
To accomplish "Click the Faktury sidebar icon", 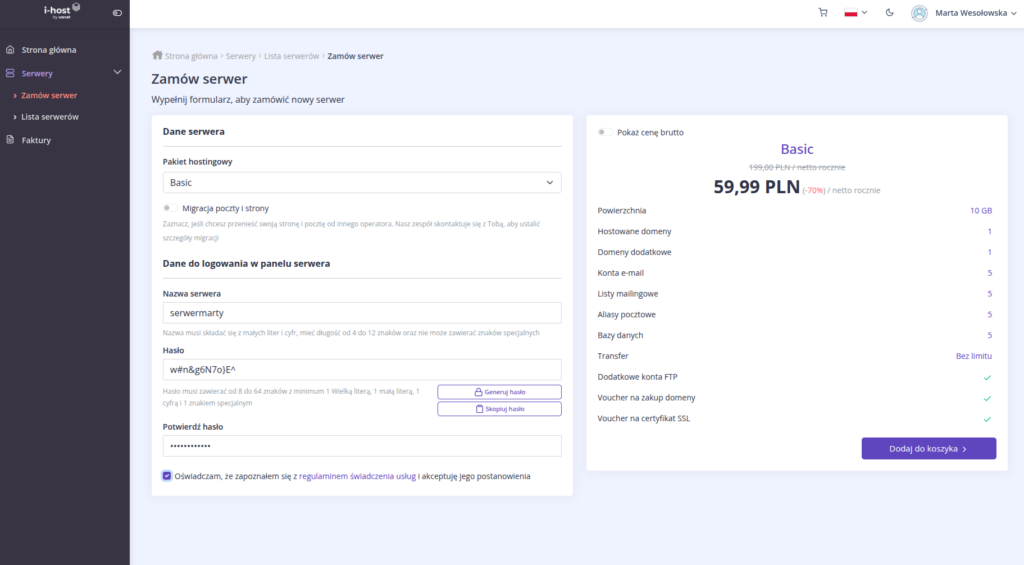I will [x=10, y=140].
